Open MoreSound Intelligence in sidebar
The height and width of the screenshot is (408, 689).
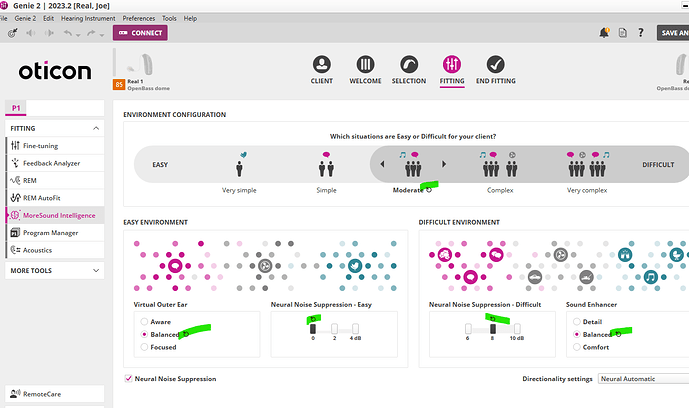(x=55, y=215)
